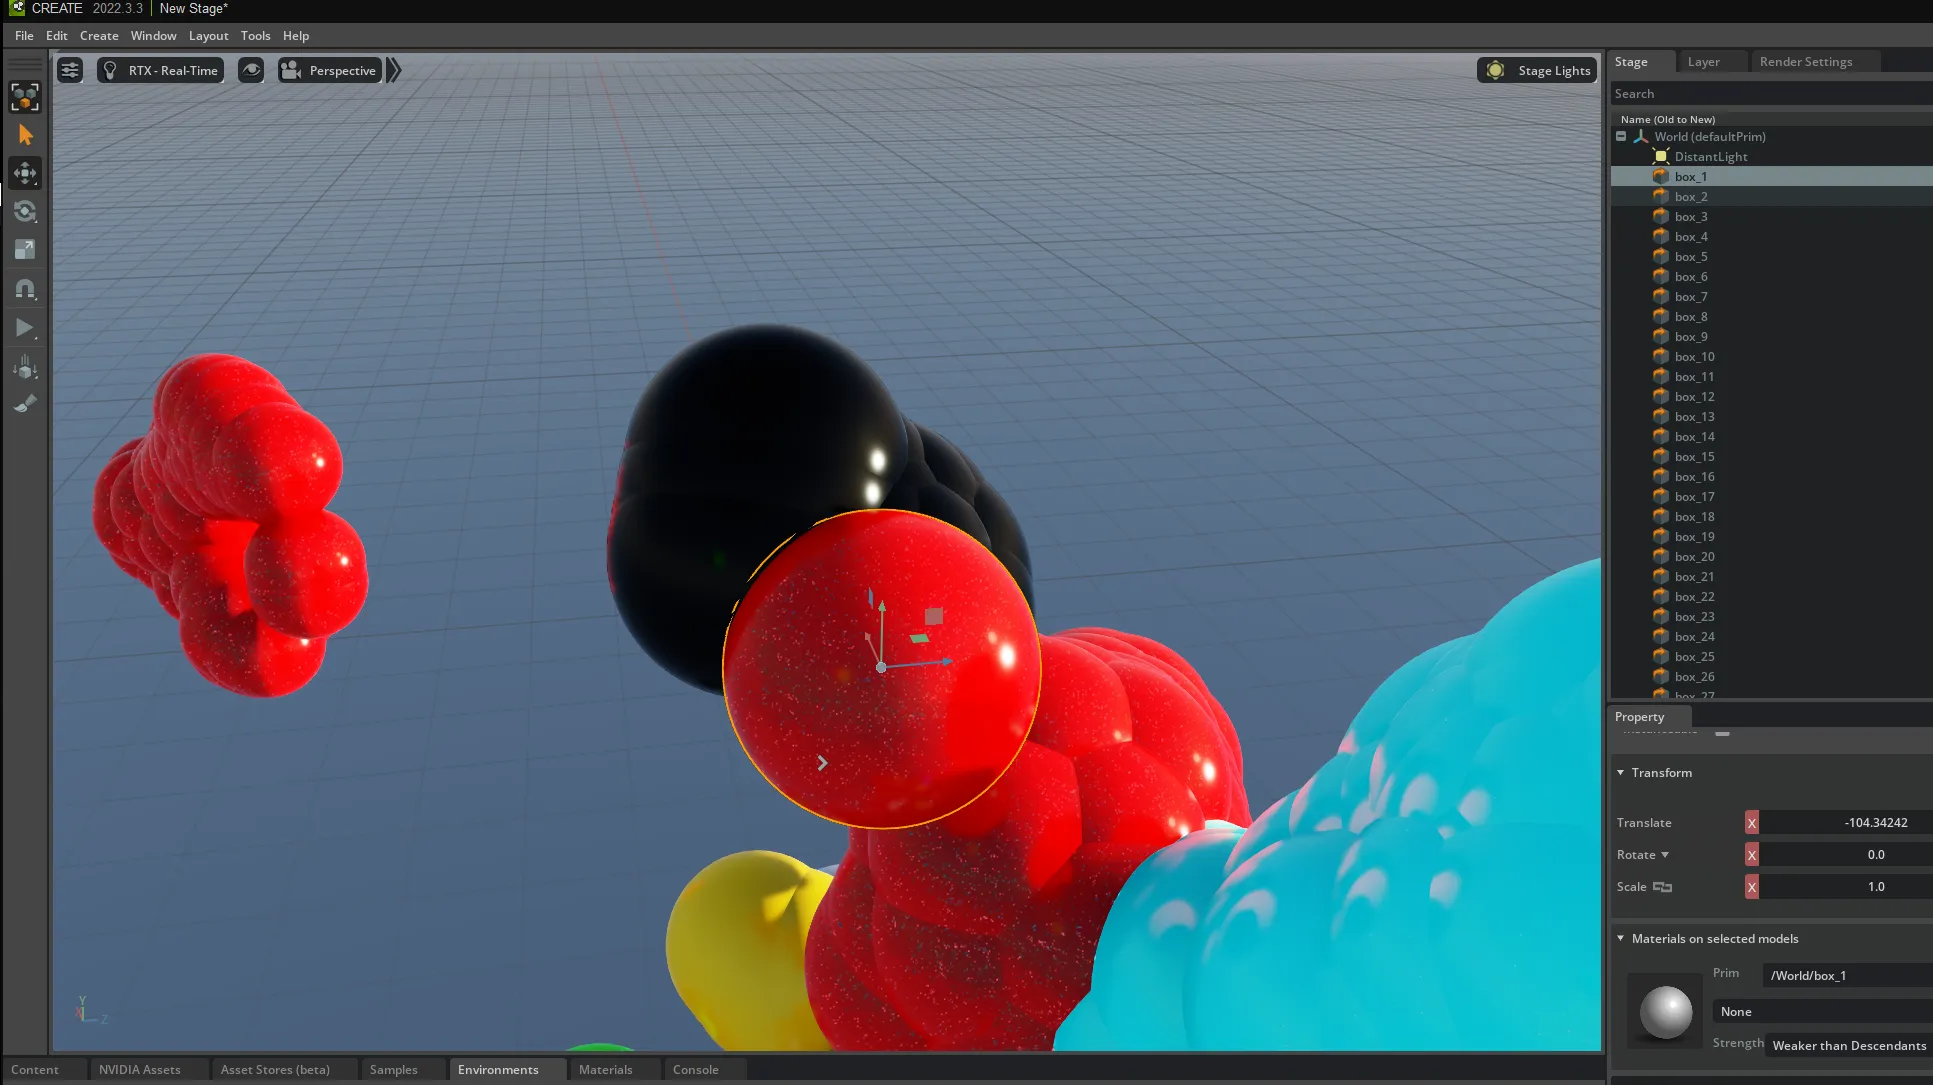Open the RTX - Real-Time renderer dropdown
The width and height of the screenshot is (1933, 1085).
pyautogui.click(x=161, y=70)
